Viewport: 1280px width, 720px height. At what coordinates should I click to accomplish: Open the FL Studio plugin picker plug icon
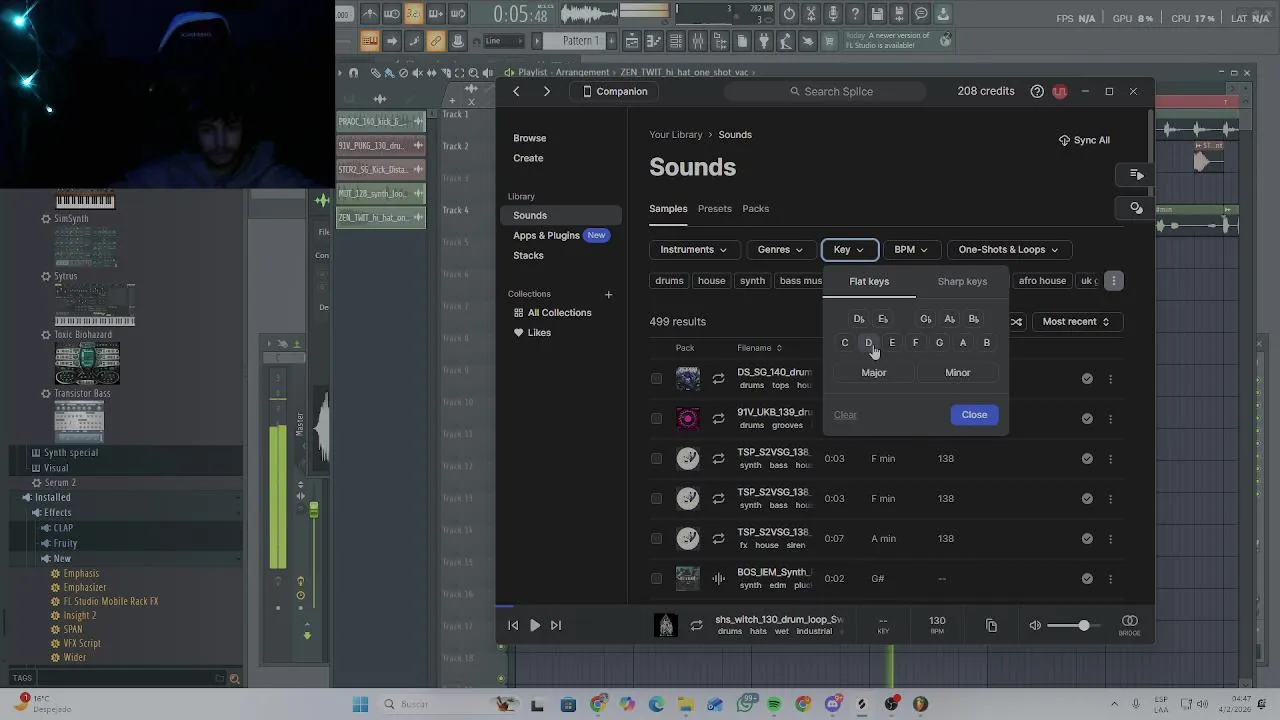pyautogui.click(x=763, y=41)
